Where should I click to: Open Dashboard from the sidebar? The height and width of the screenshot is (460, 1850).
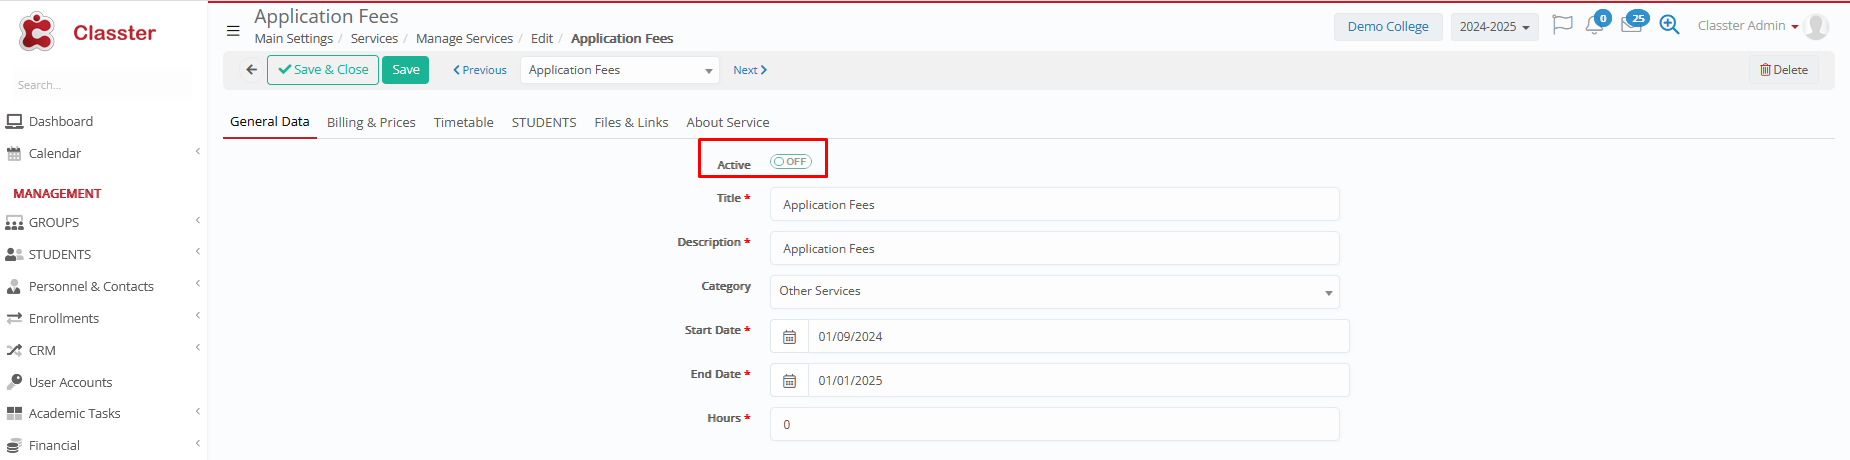[60, 121]
